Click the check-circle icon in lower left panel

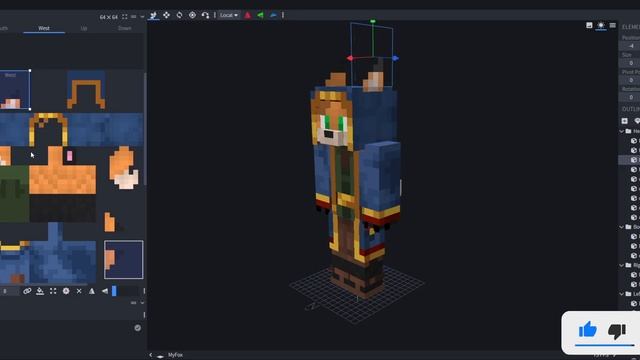[138, 328]
